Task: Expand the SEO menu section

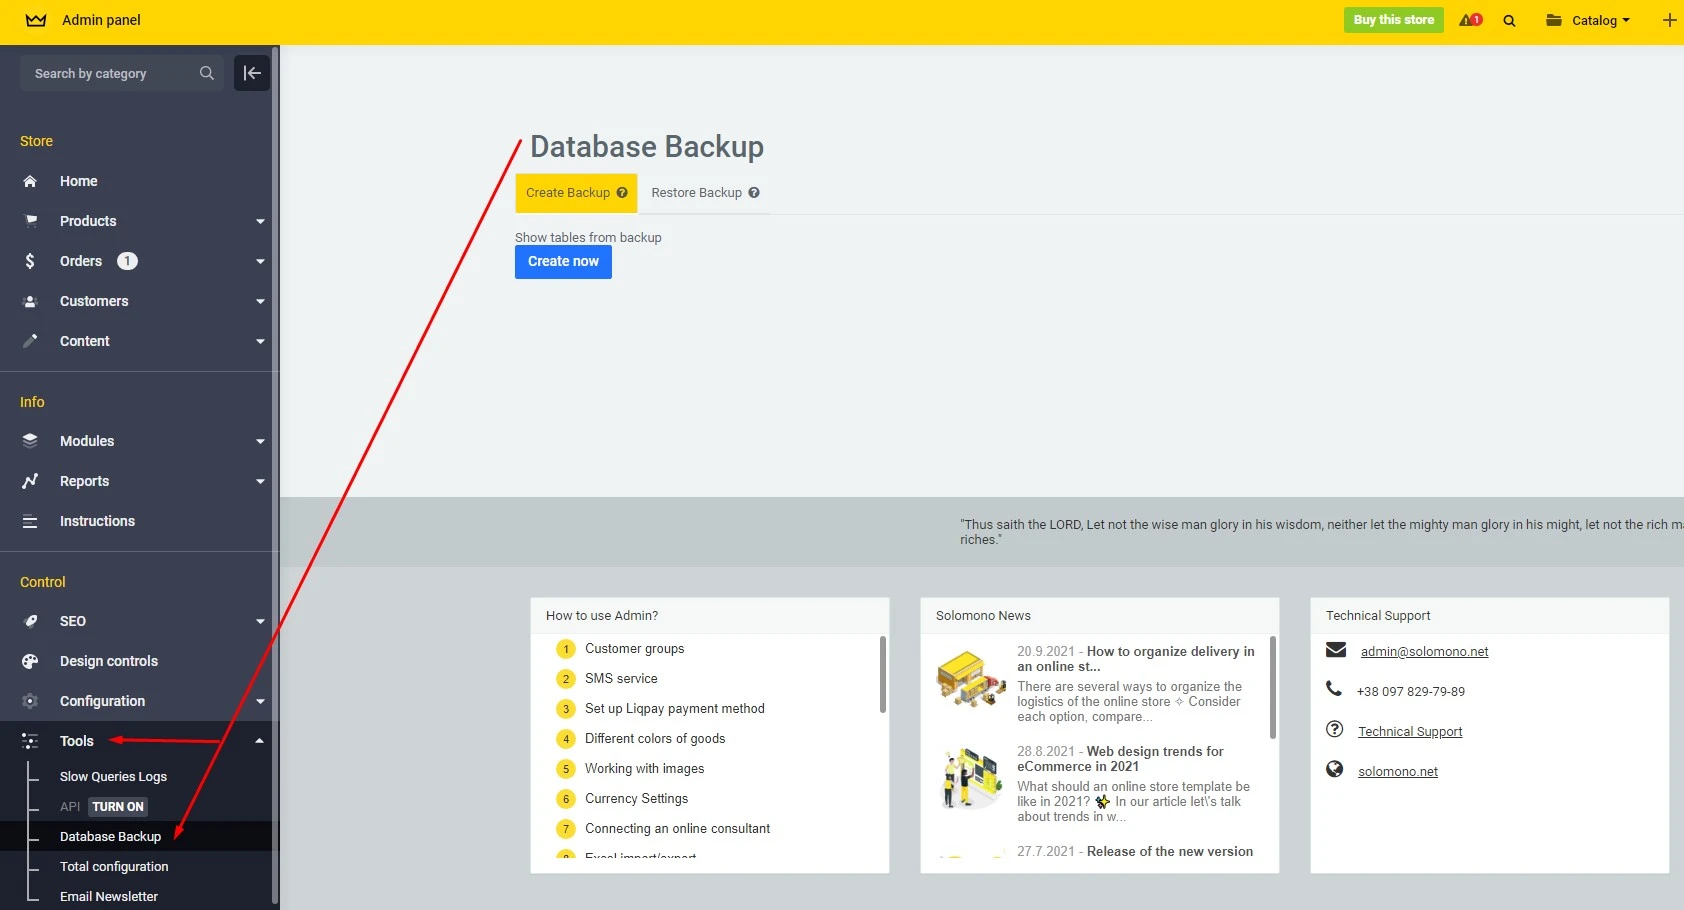Action: (x=259, y=621)
